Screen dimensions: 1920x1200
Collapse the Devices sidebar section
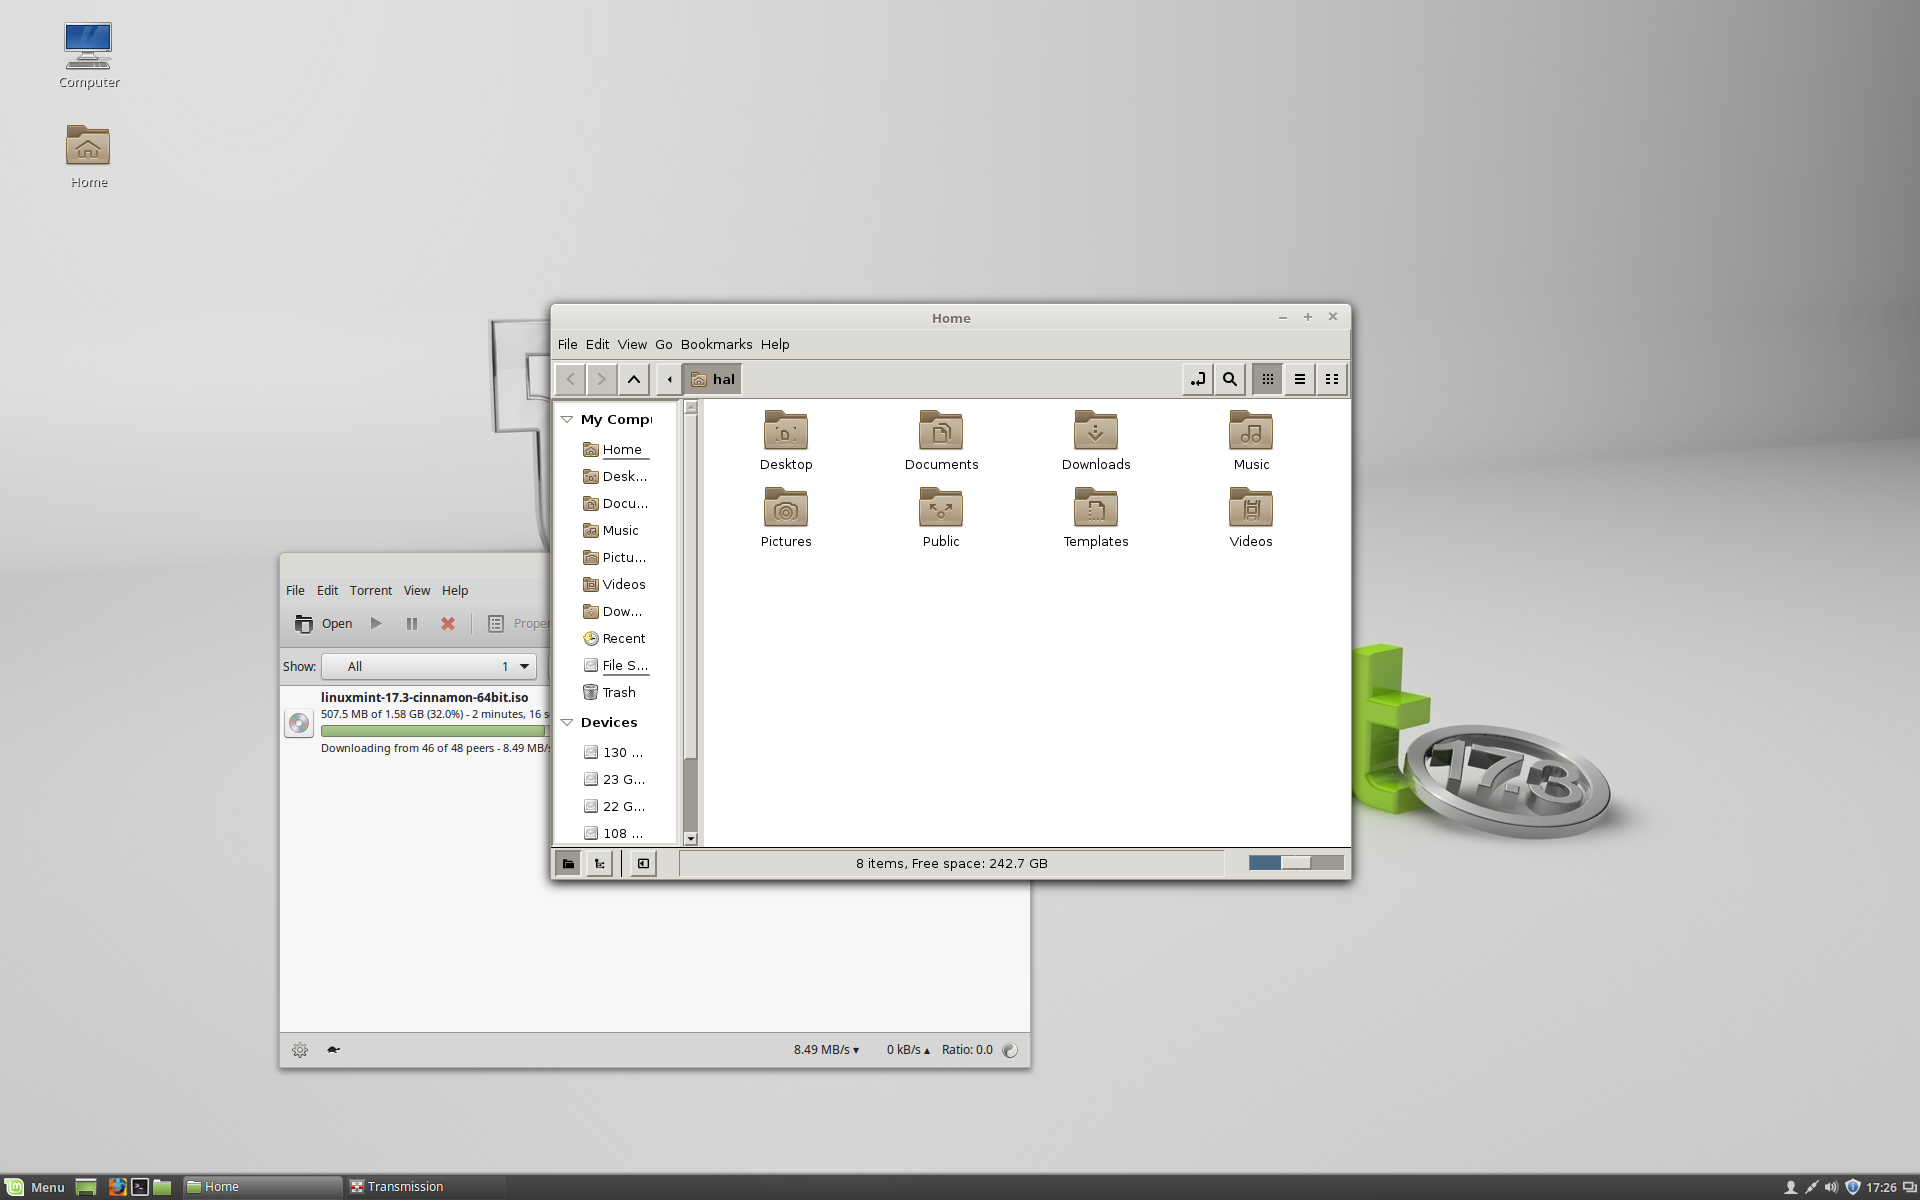point(567,722)
